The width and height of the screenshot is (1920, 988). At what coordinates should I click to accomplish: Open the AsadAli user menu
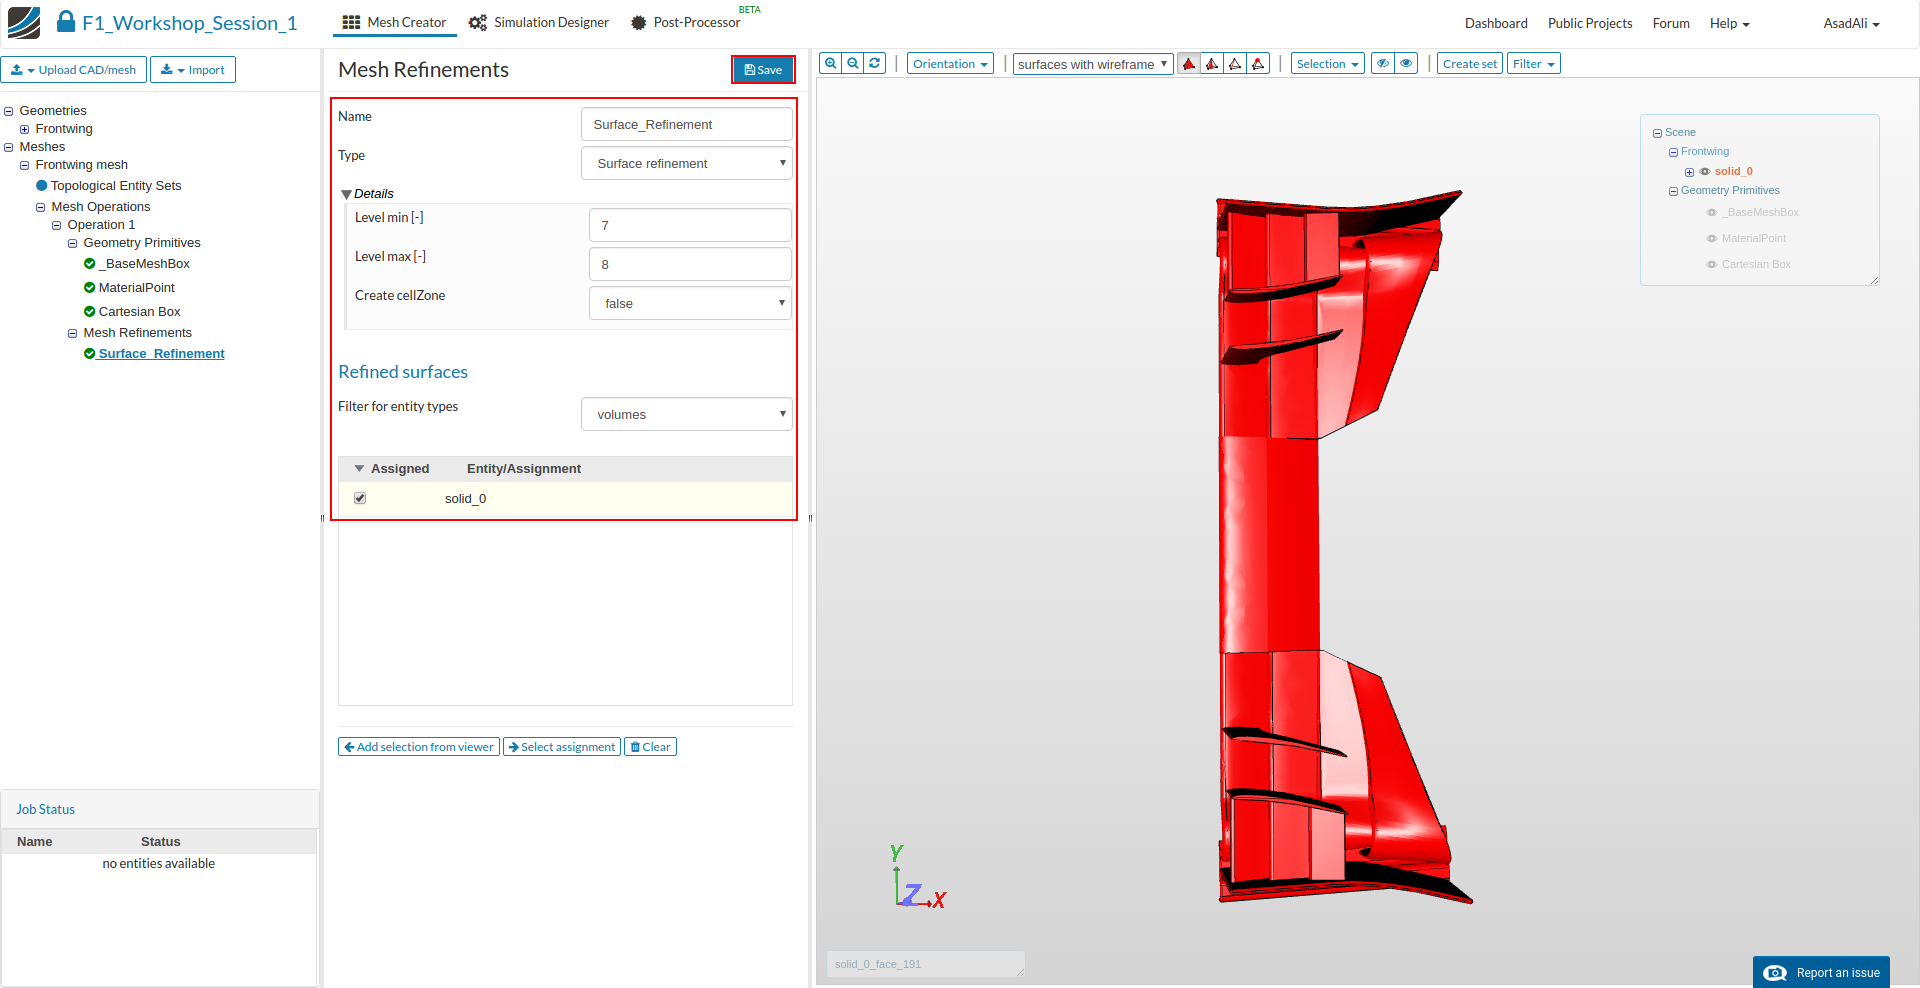1851,23
